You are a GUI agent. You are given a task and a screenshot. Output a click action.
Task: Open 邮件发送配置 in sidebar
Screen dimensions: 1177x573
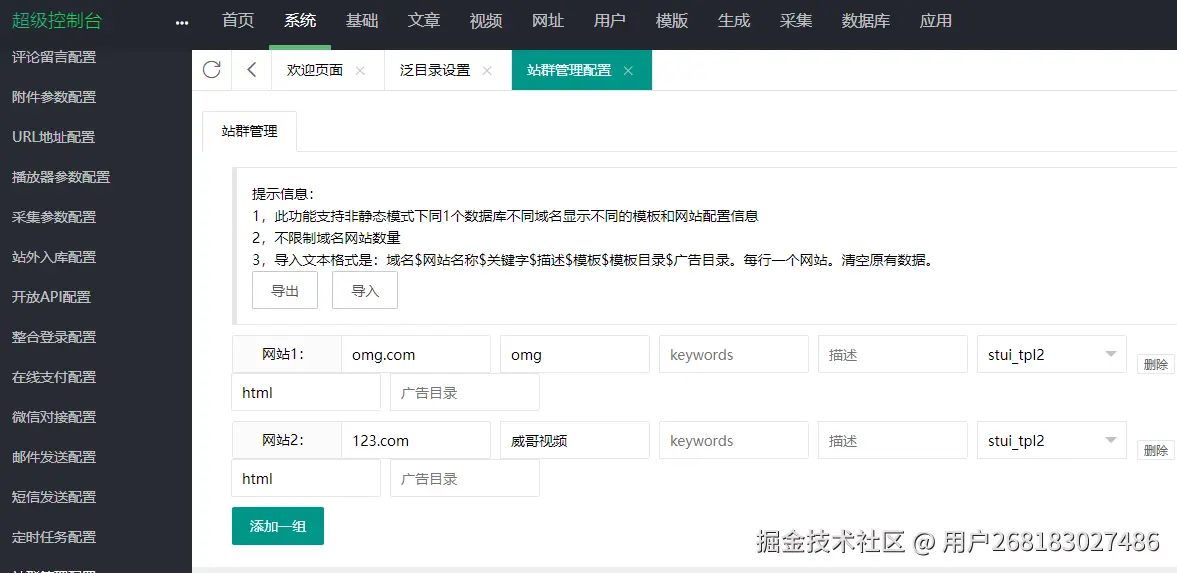pyautogui.click(x=54, y=457)
